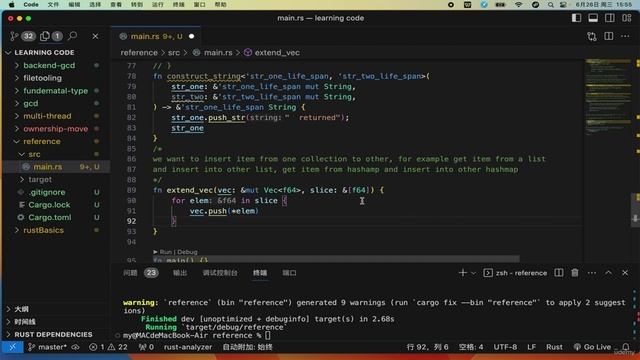Screen dimensions: 640x360
Task: Switch to the 调试控制台 debug console tab
Action: point(220,273)
